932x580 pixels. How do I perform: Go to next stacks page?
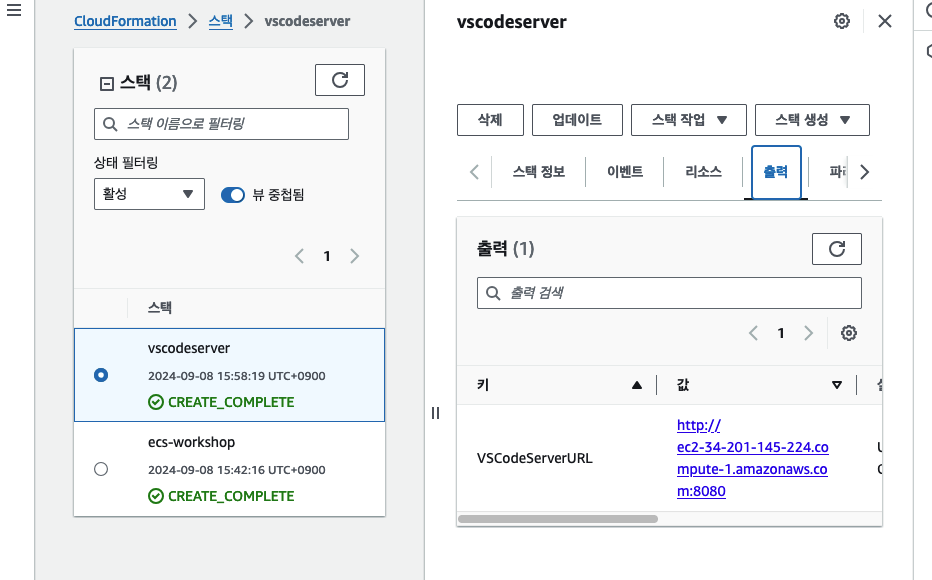pos(355,256)
